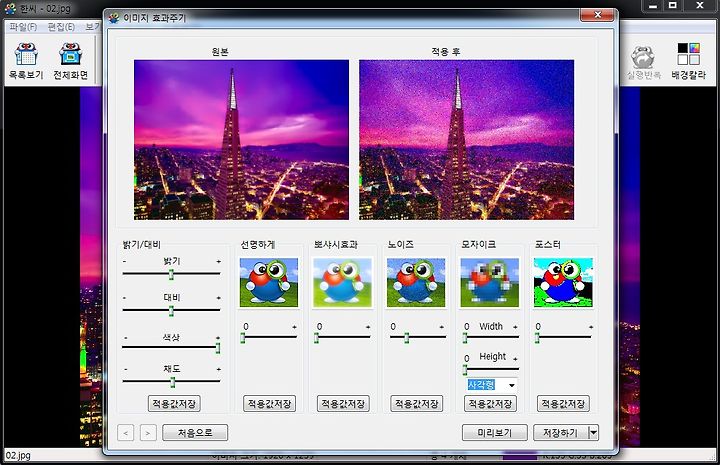
Task: Switch to 전체화면 fullscreen icon
Action: [70, 61]
